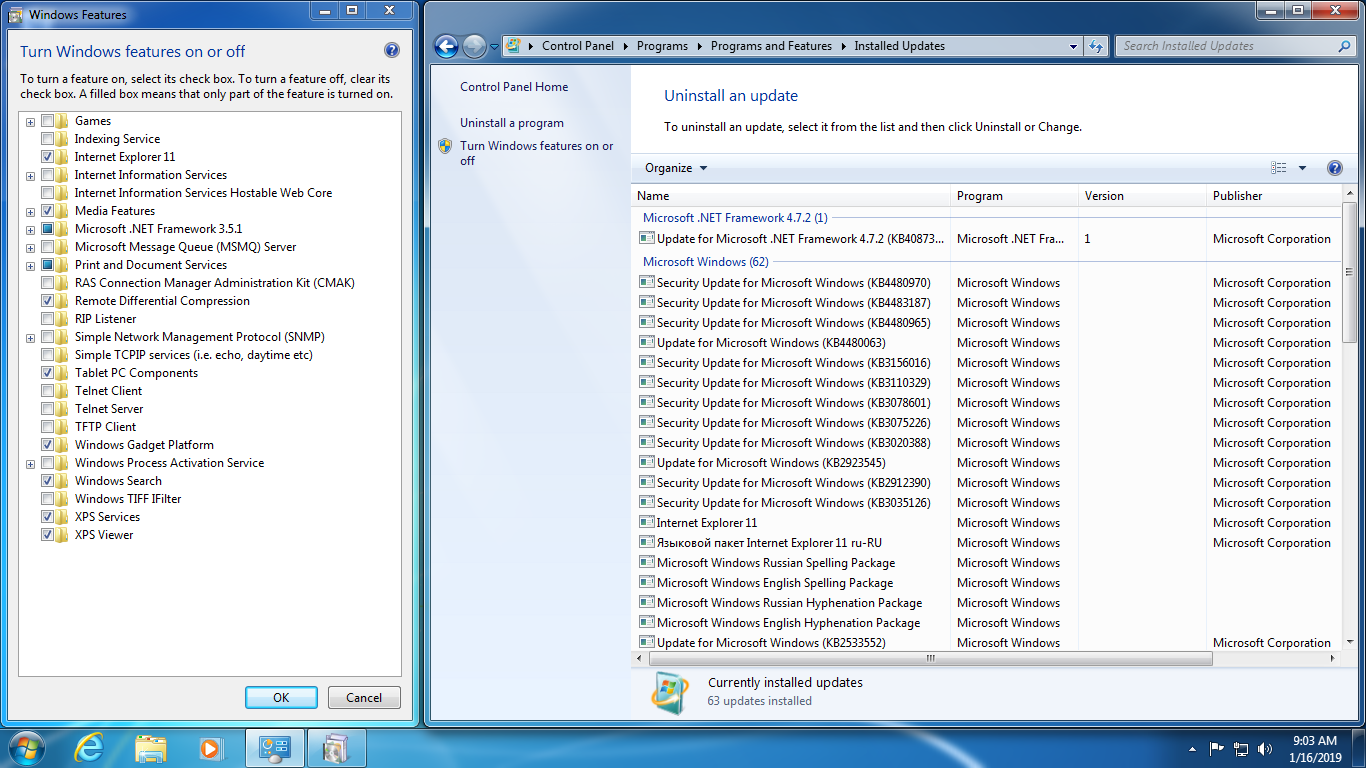The width and height of the screenshot is (1366, 768).
Task: Open Windows Media Player from taskbar
Action: pos(211,748)
